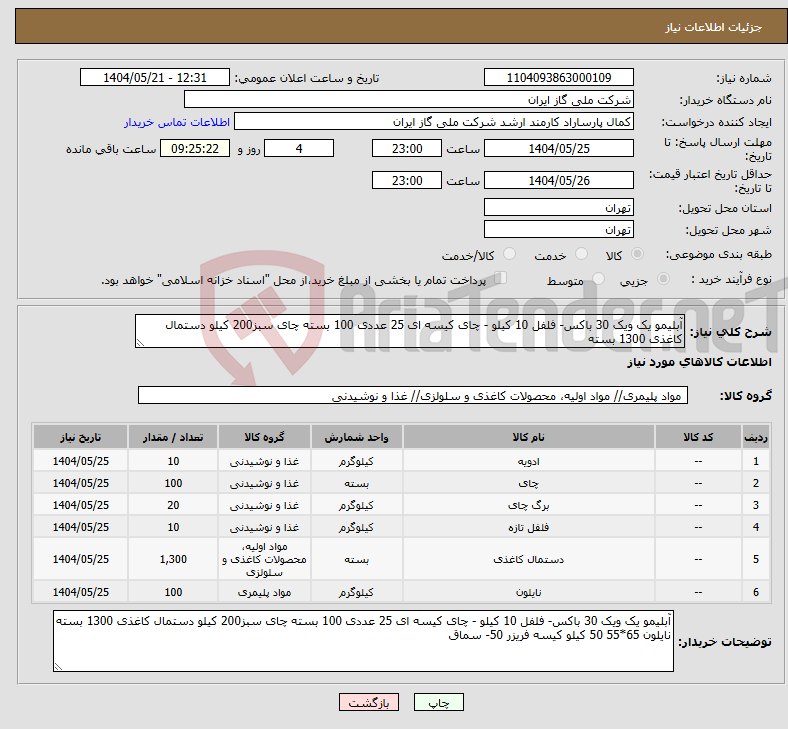Click the response deadline date 1404/05/25 field
The height and width of the screenshot is (729, 788).
pos(558,148)
